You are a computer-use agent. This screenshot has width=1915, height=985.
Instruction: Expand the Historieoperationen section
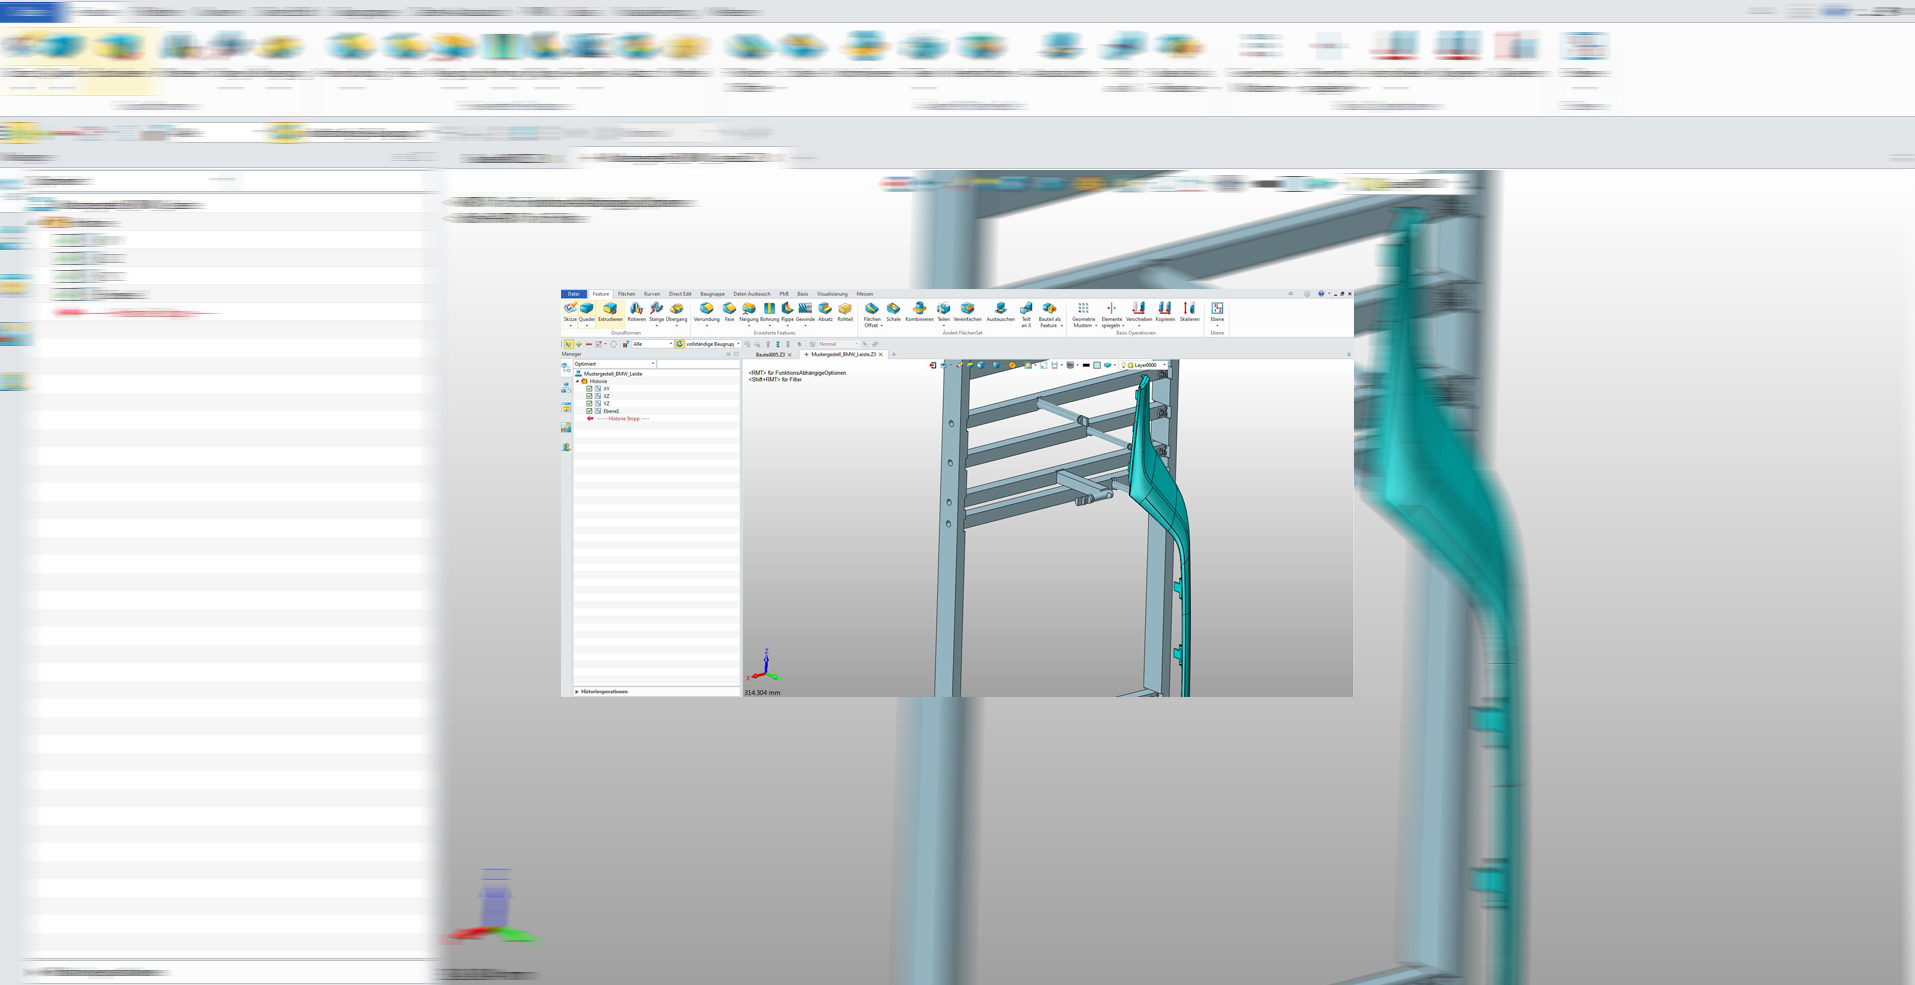(x=577, y=692)
